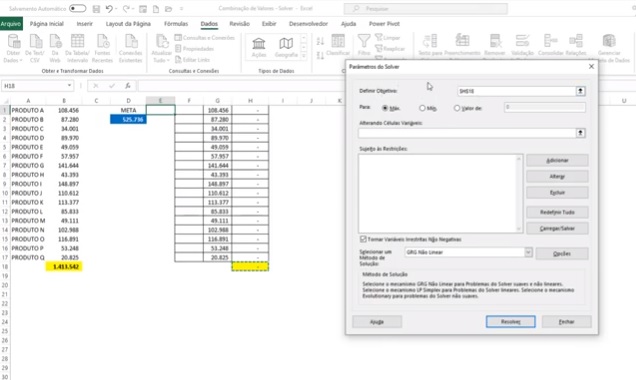Screen dimensions: 636x380
Task: Click the Conexões Existentes icon
Action: point(131,42)
